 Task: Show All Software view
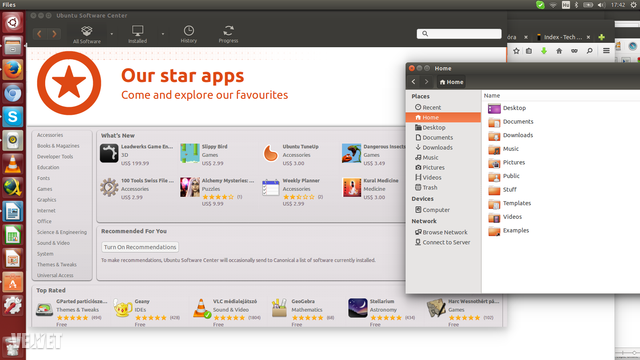pyautogui.click(x=87, y=34)
